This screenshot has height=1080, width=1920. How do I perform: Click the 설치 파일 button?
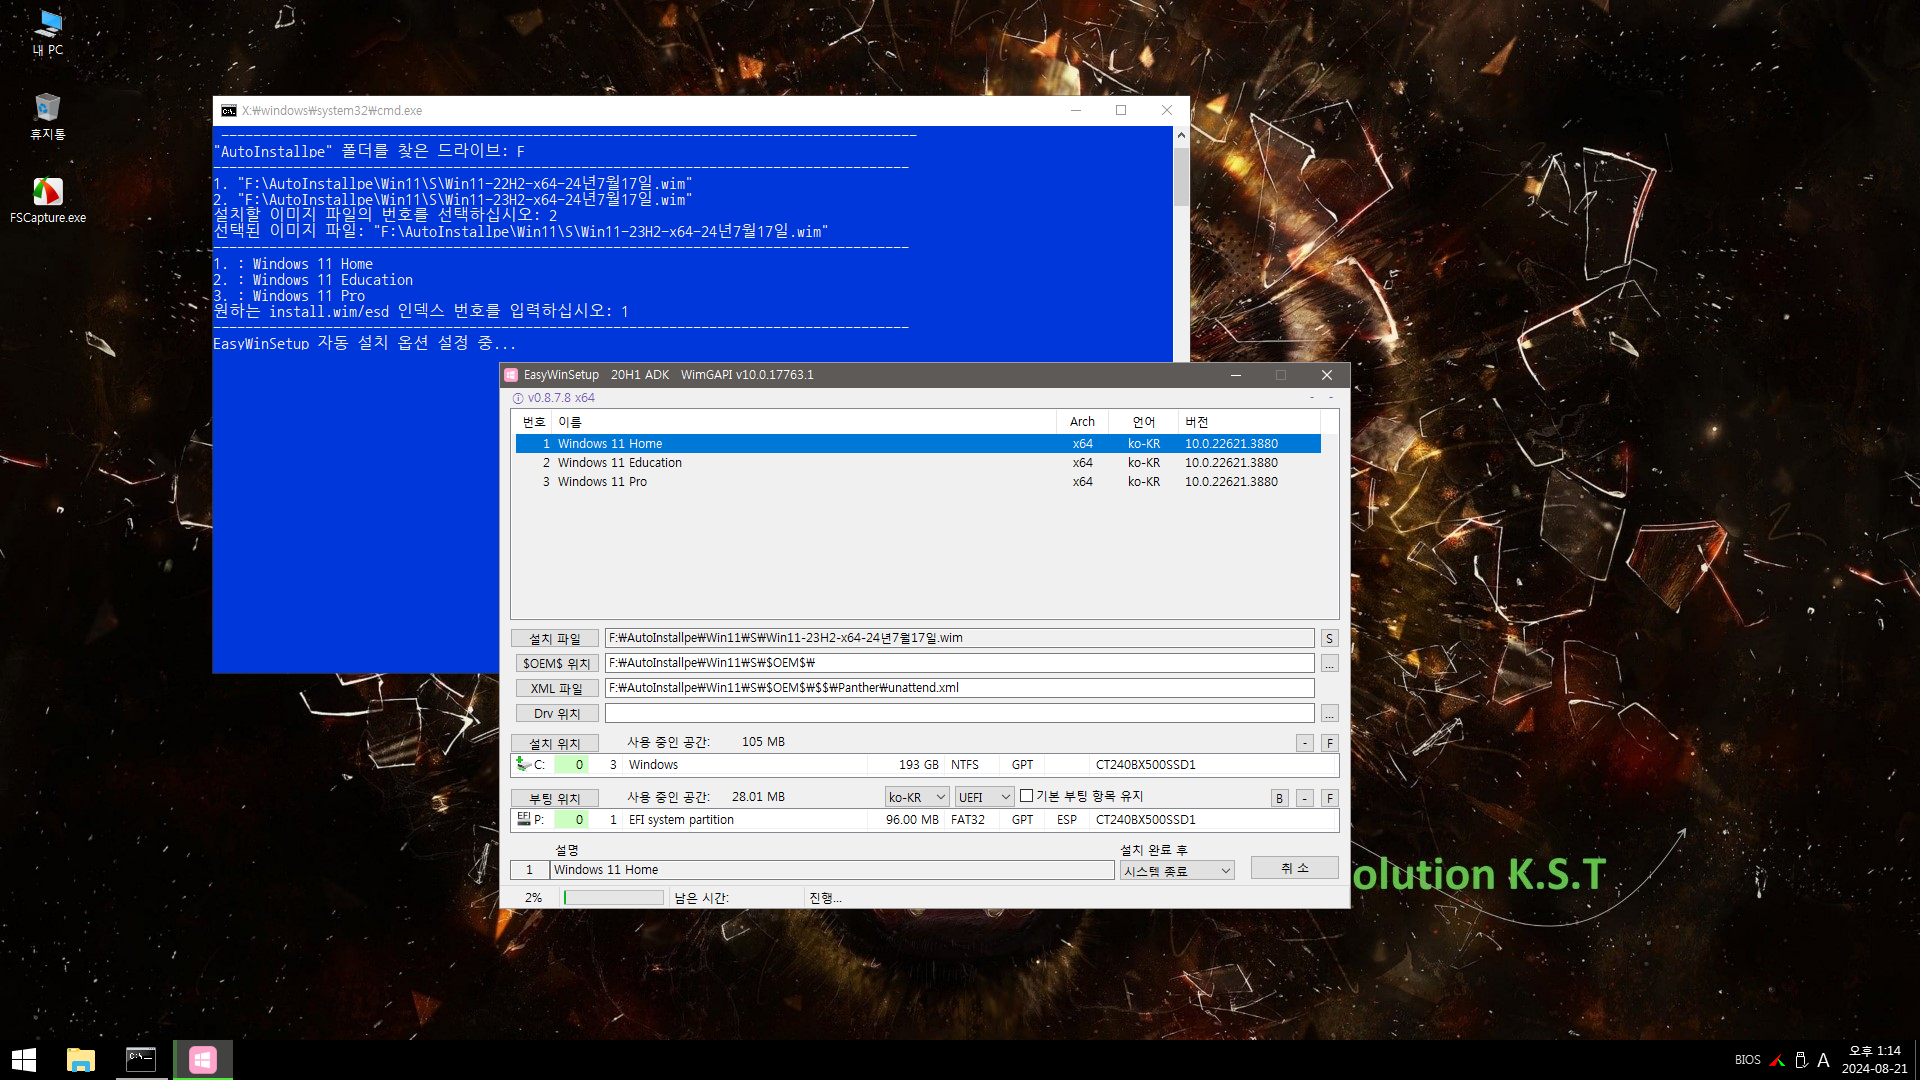point(555,638)
